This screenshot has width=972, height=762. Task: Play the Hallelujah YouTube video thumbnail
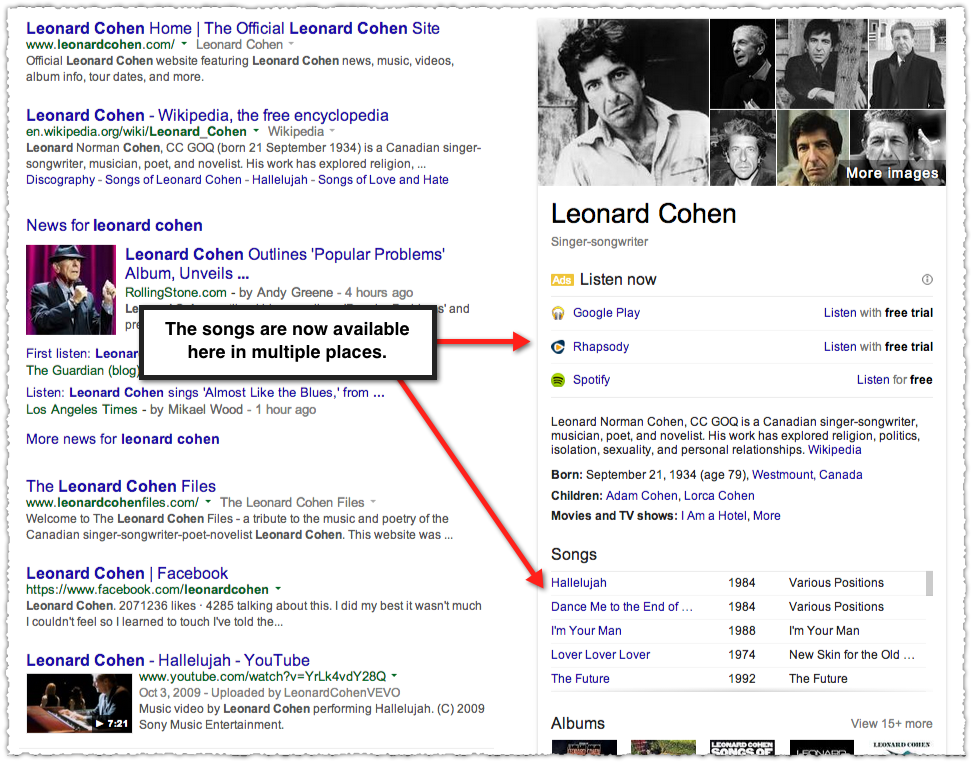[79, 703]
